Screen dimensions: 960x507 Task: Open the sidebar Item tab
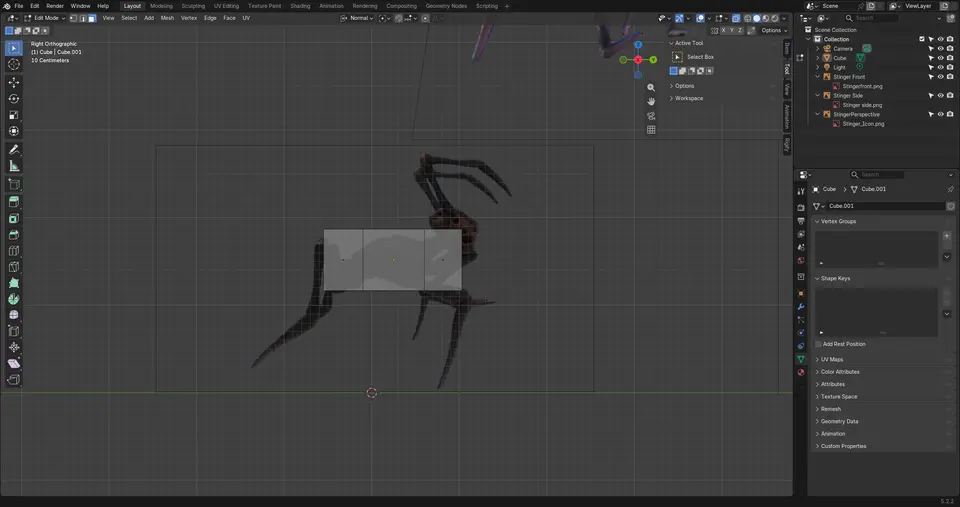click(x=787, y=48)
